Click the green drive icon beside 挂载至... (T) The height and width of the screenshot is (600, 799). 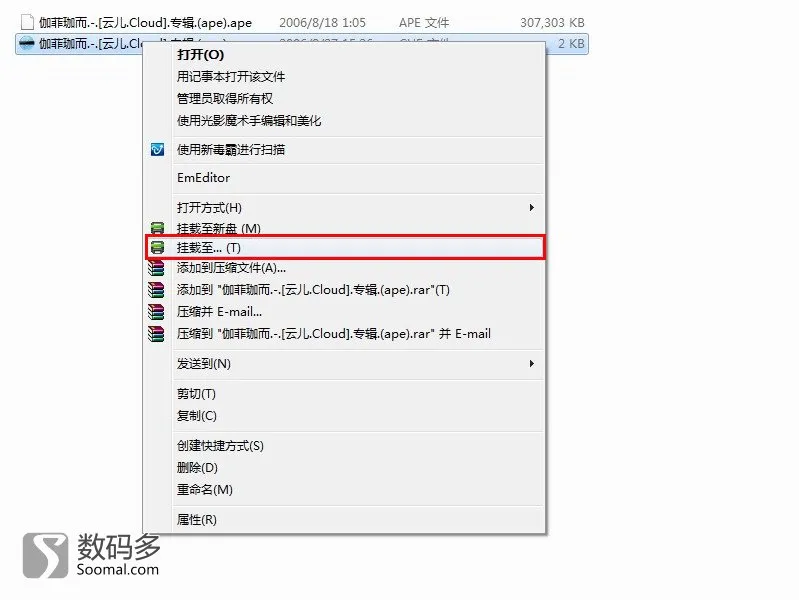coord(157,248)
